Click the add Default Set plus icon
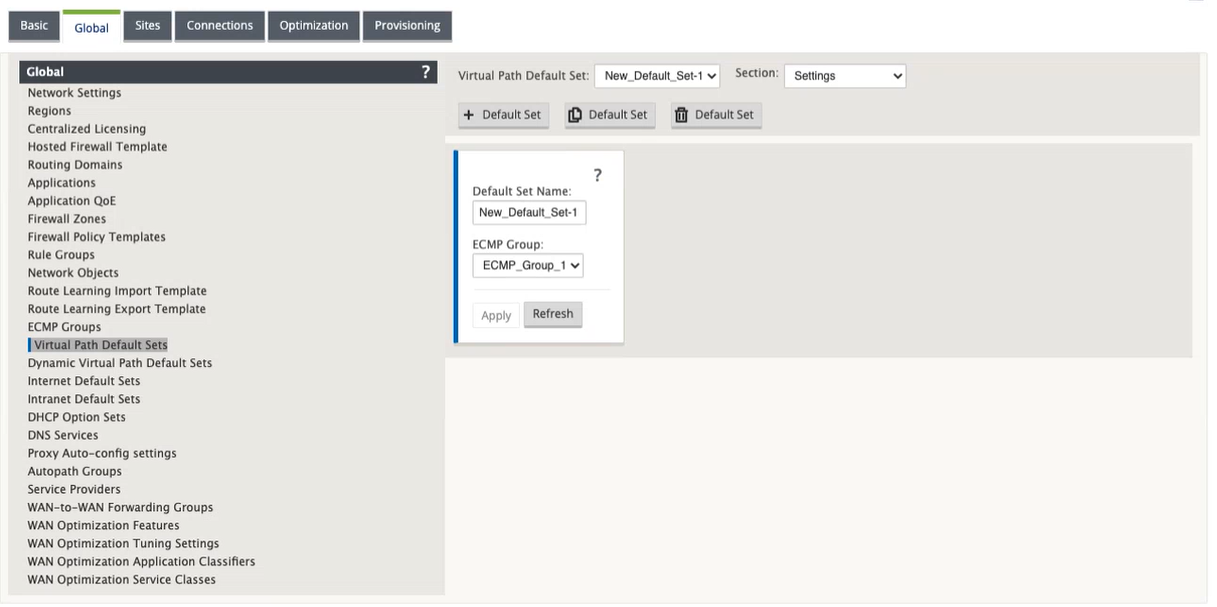 point(469,115)
